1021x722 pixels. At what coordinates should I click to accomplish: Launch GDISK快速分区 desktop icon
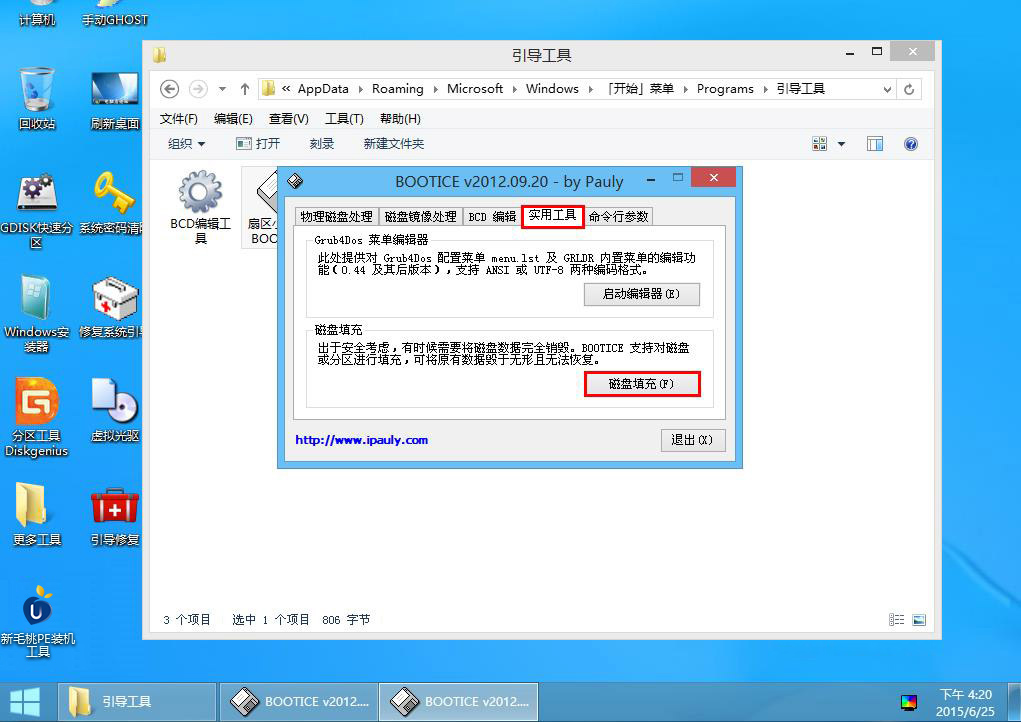click(x=36, y=210)
